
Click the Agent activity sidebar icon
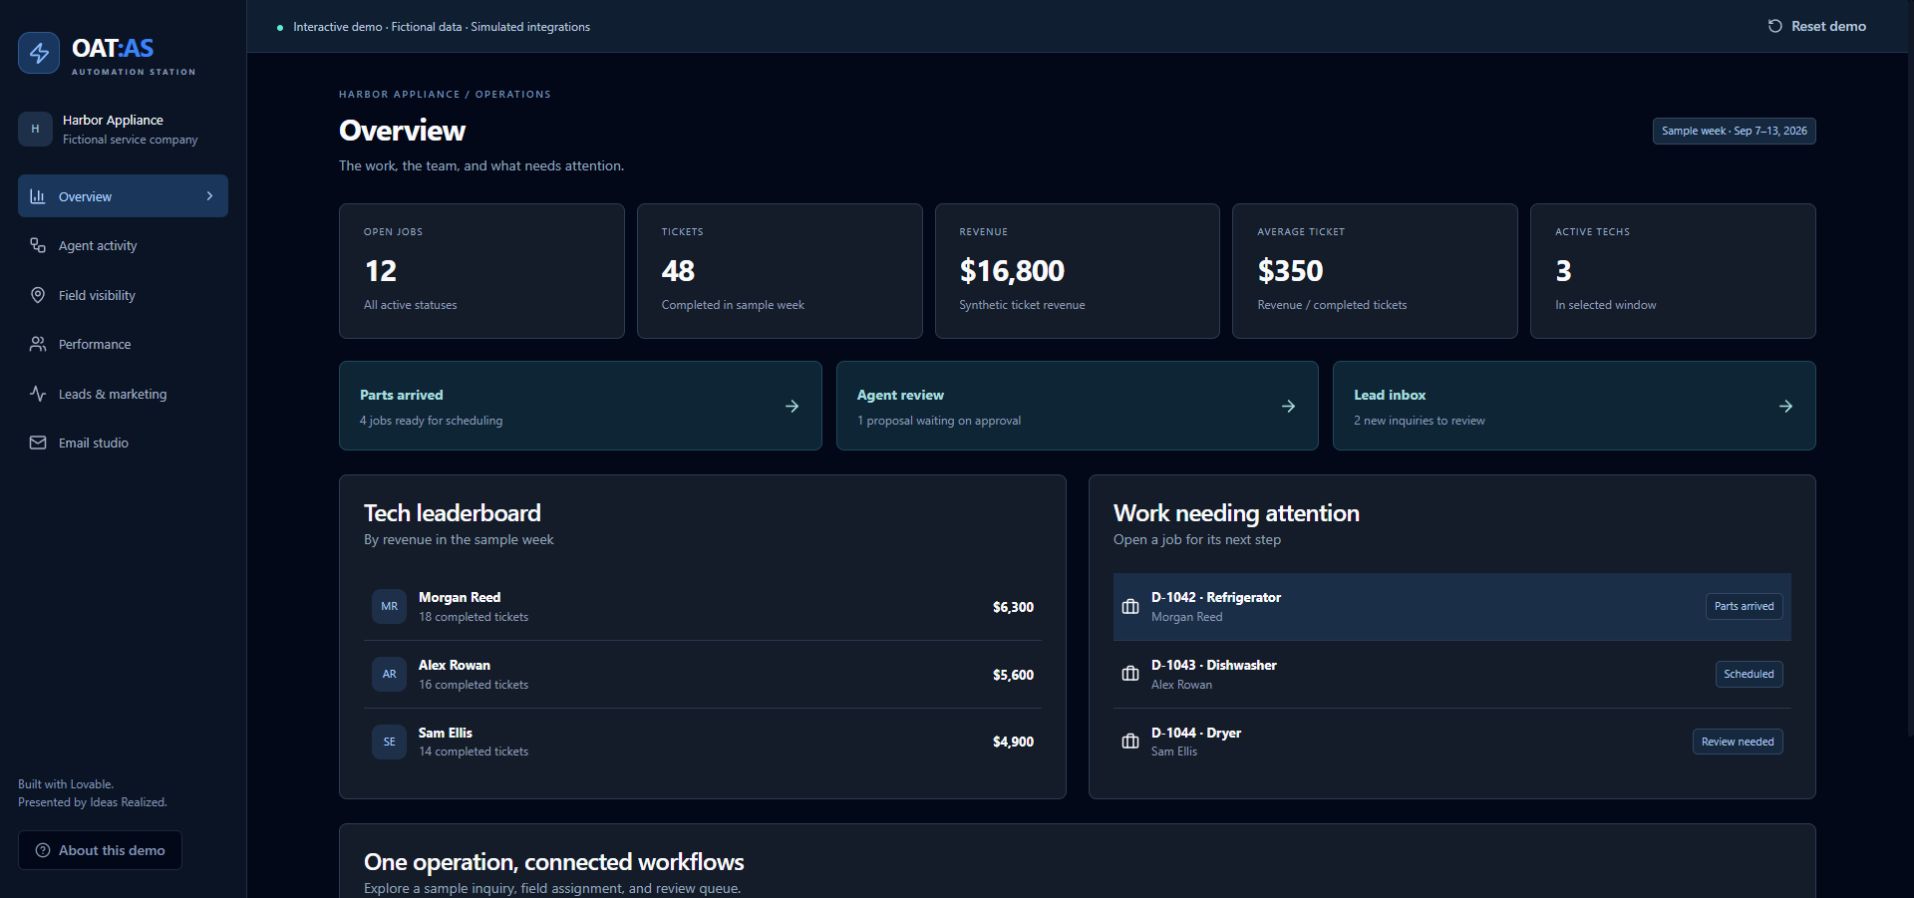coord(38,245)
